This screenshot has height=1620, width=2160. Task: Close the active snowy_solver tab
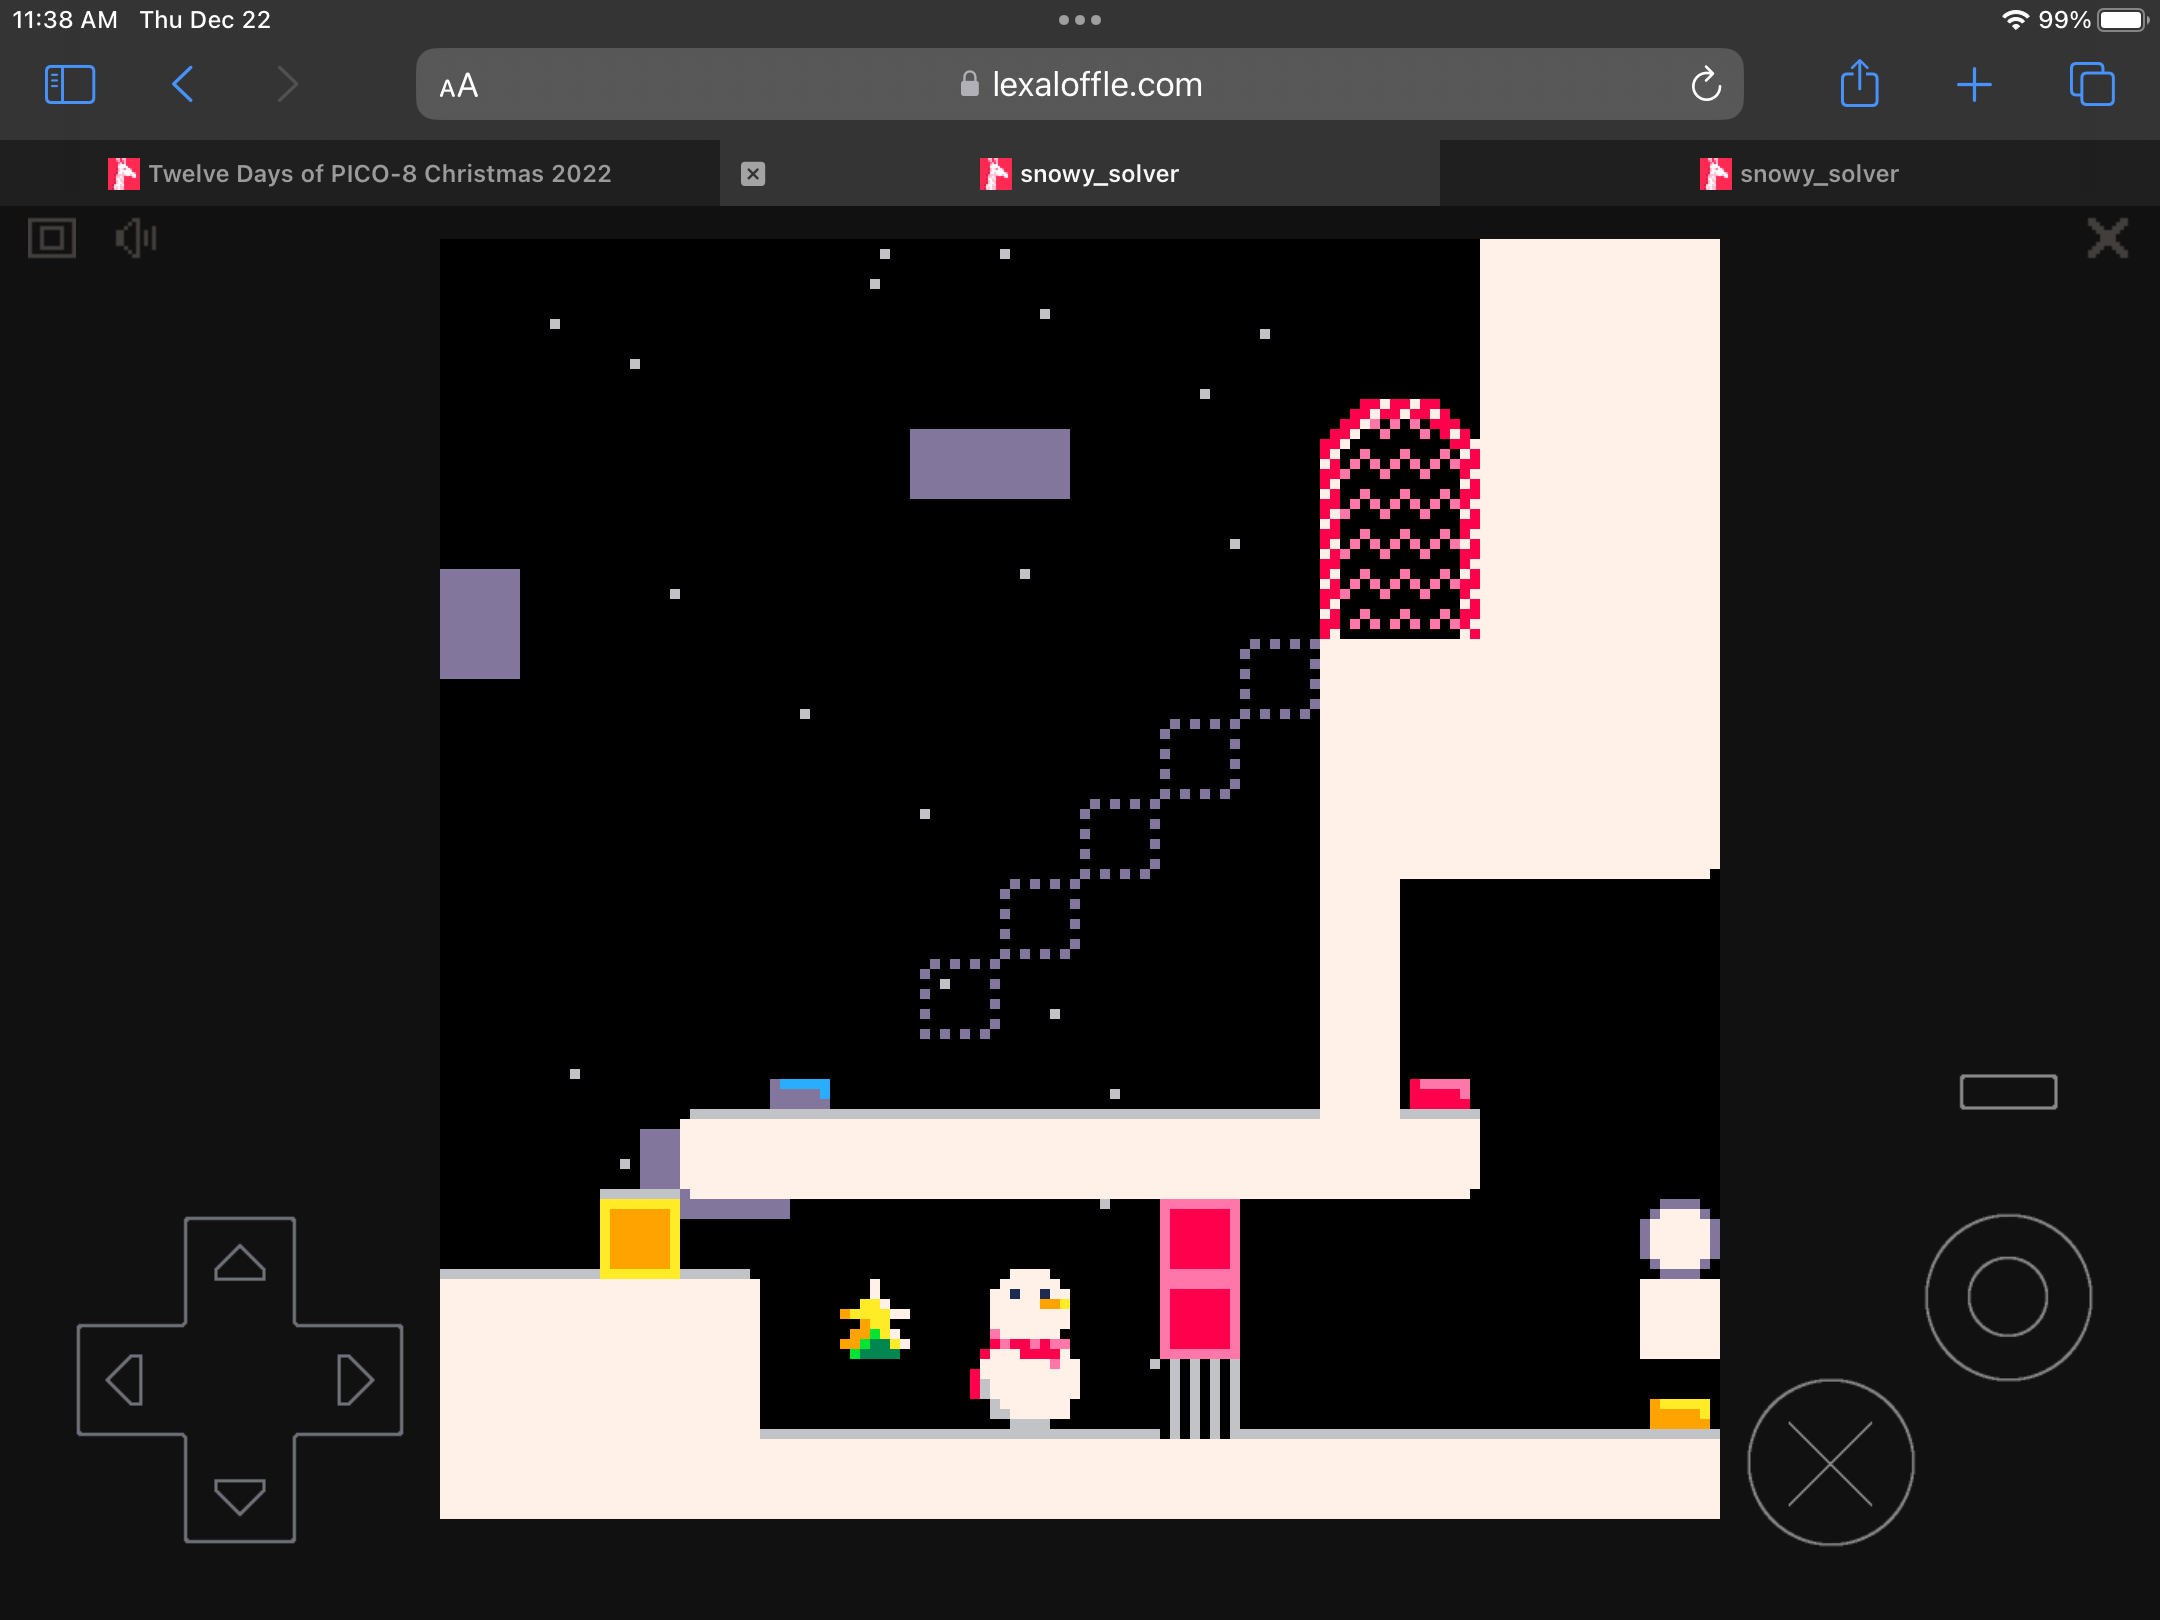[x=753, y=174]
